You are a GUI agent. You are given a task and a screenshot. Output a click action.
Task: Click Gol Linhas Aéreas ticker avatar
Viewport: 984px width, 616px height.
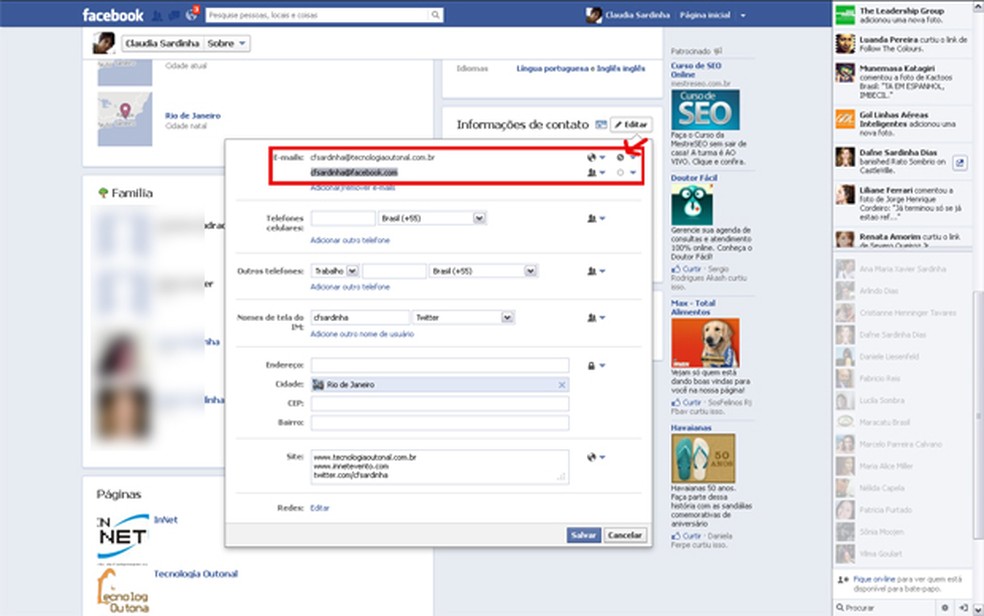[x=845, y=119]
